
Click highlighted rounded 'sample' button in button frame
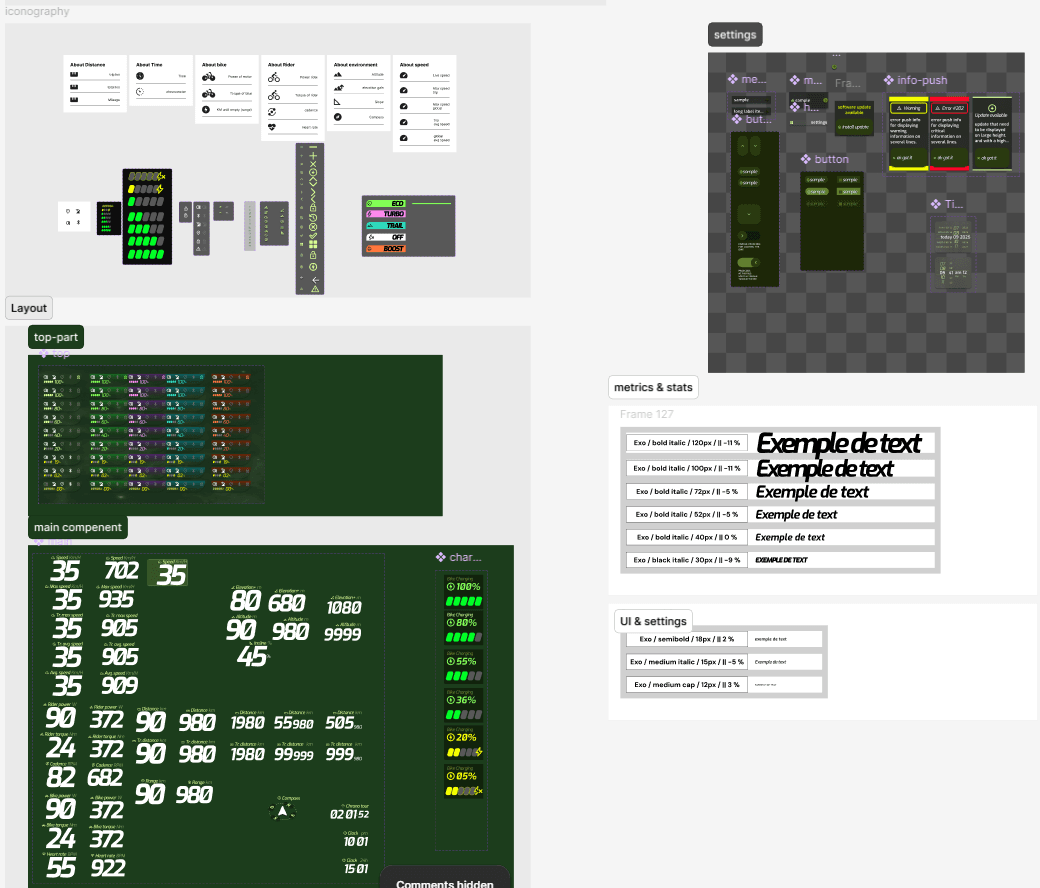click(x=817, y=192)
